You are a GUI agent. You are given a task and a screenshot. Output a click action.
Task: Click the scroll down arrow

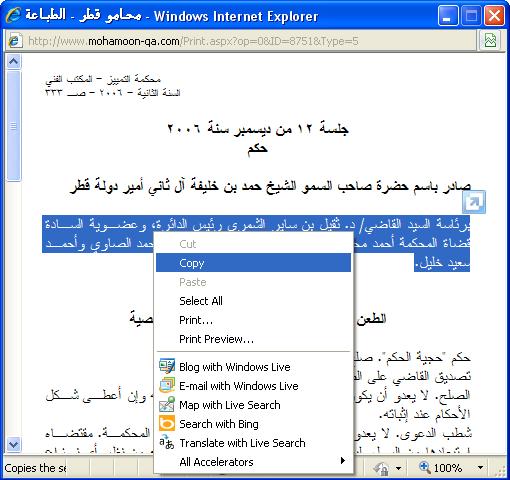point(14,444)
